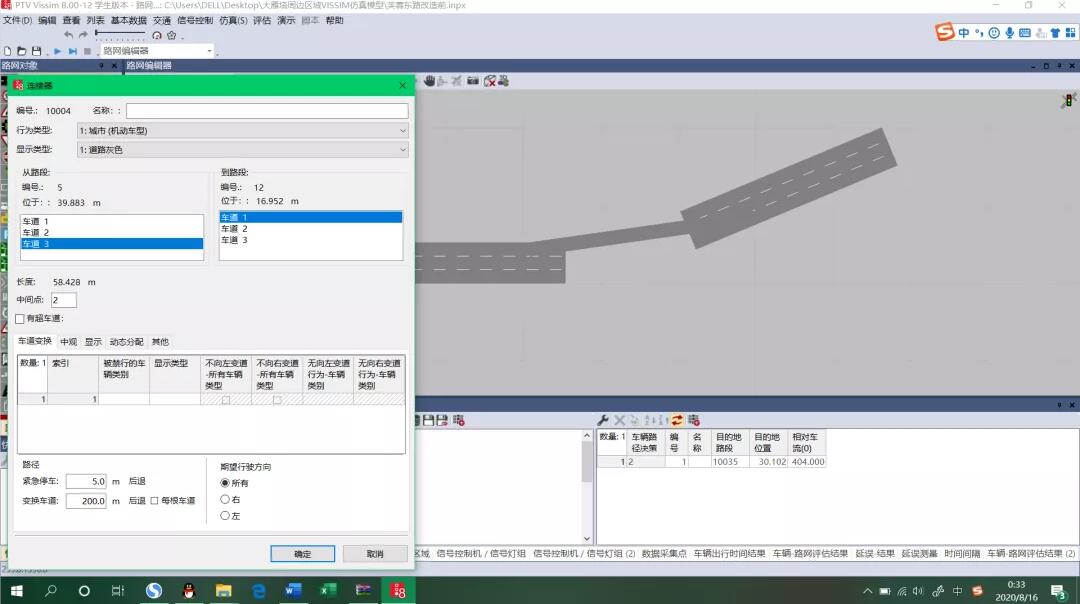The image size is (1080, 604).
Task: Open Excel from the taskbar
Action: coord(328,590)
